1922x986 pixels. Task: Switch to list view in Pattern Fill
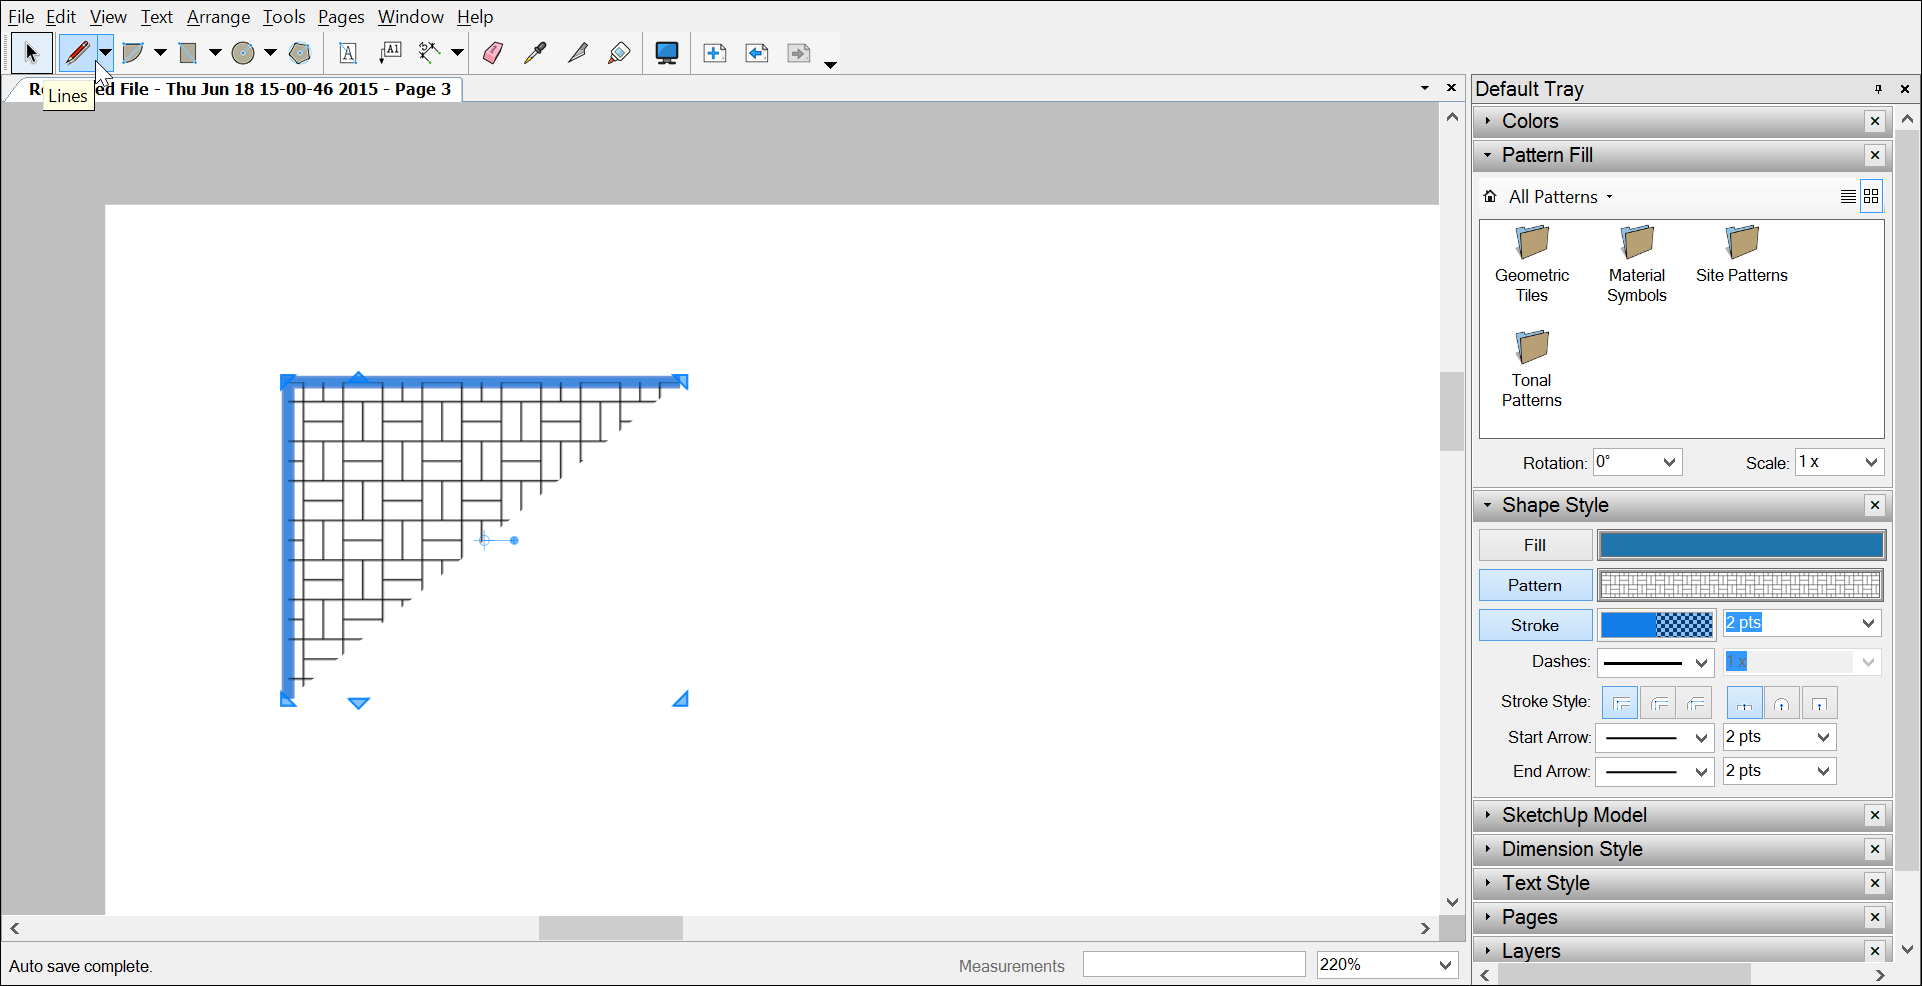[1847, 196]
